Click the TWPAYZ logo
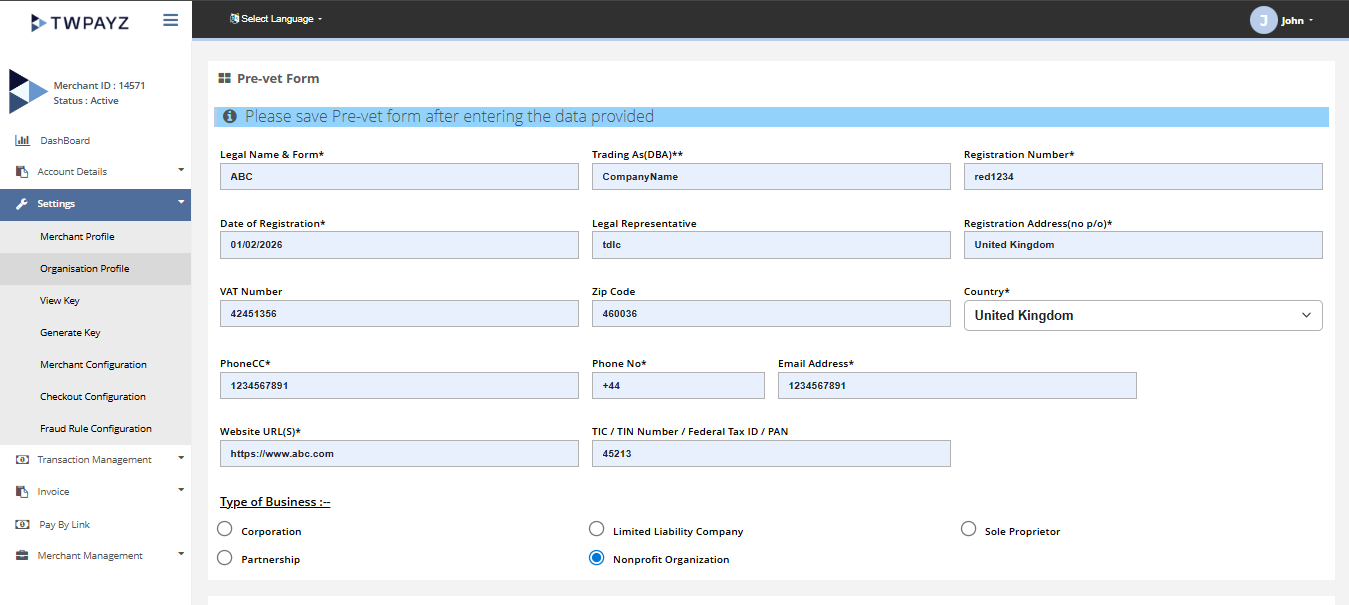The width and height of the screenshot is (1349, 605). [80, 22]
